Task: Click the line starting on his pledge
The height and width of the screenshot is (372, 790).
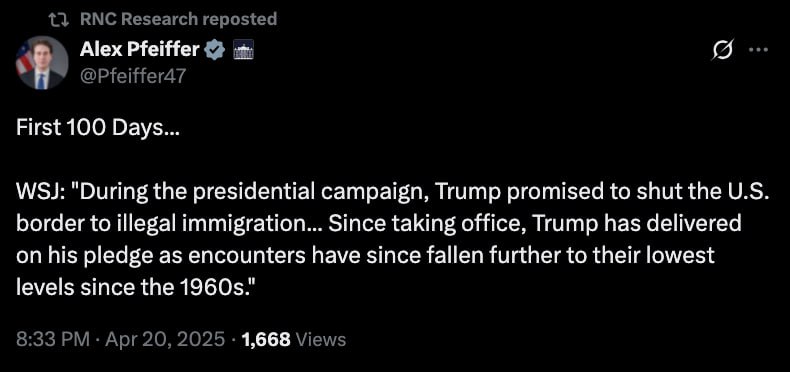Action: pyautogui.click(x=365, y=256)
